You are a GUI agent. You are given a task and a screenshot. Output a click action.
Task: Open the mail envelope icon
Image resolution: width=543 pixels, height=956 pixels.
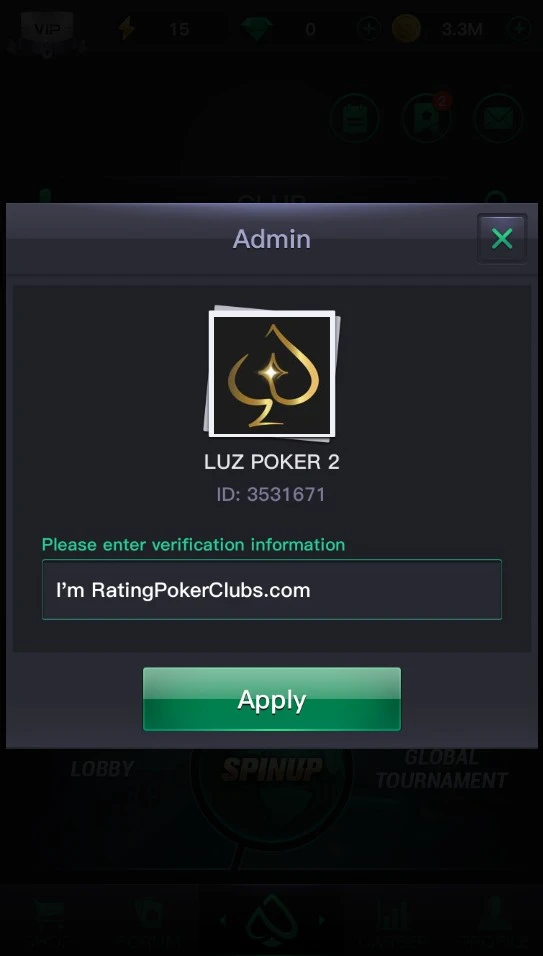click(x=499, y=118)
